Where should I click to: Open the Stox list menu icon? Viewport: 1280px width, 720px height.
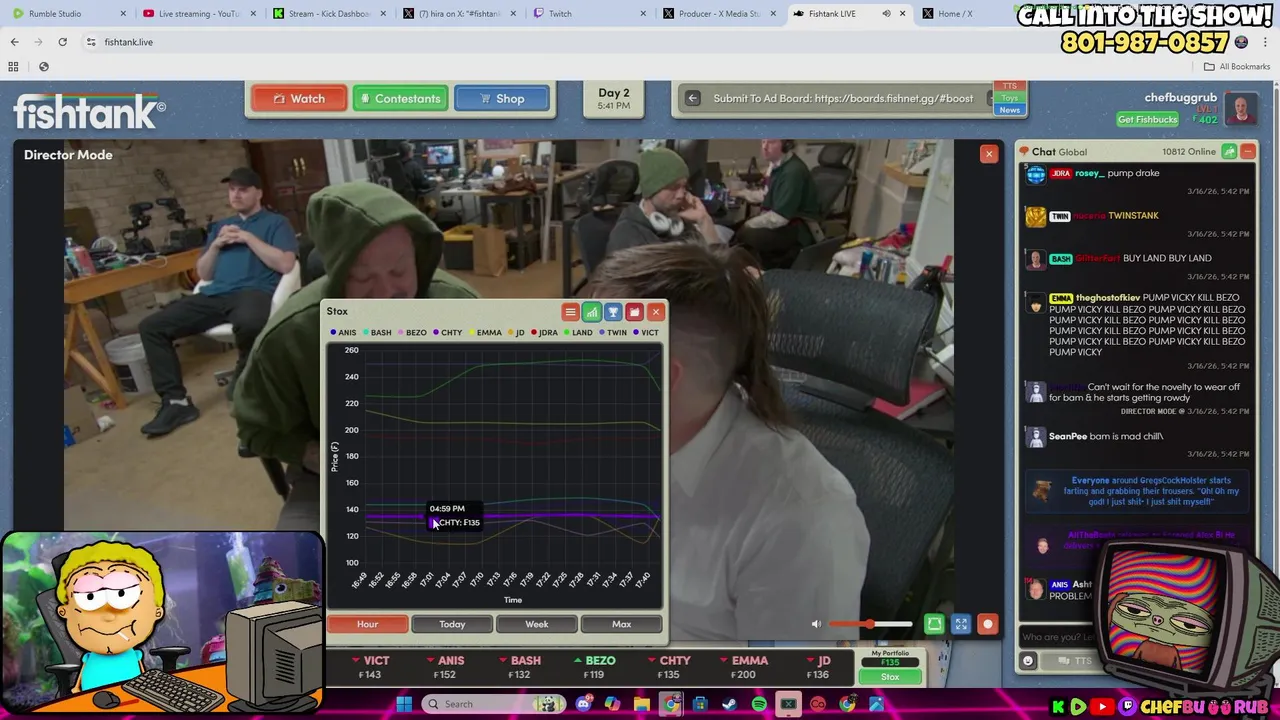570,312
